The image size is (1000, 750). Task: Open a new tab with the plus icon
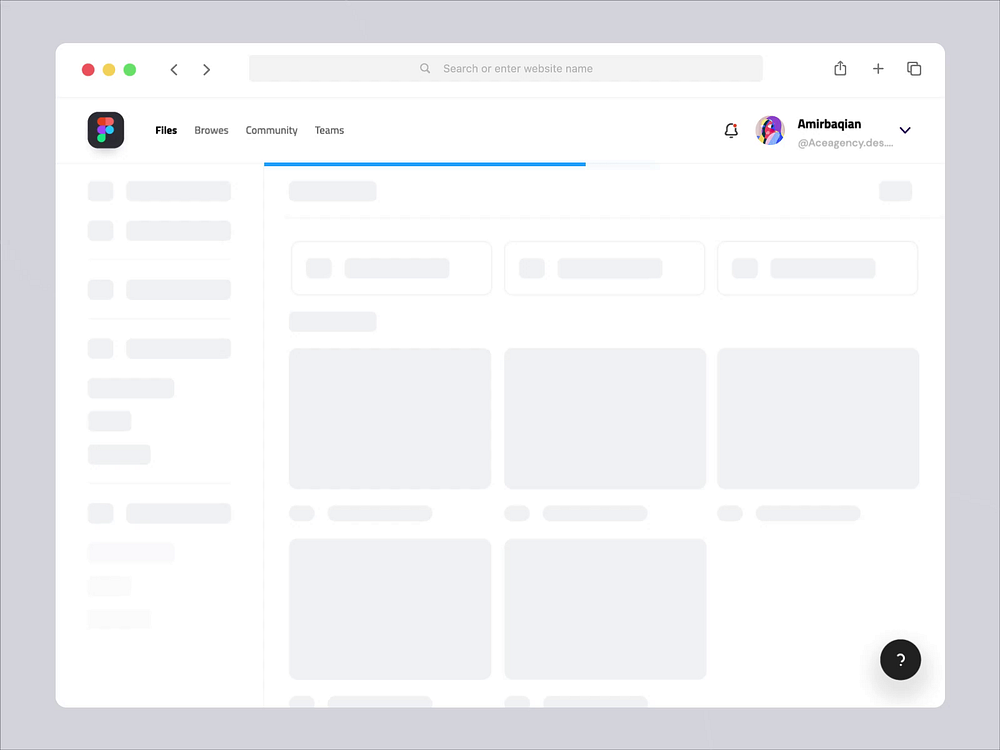point(878,68)
